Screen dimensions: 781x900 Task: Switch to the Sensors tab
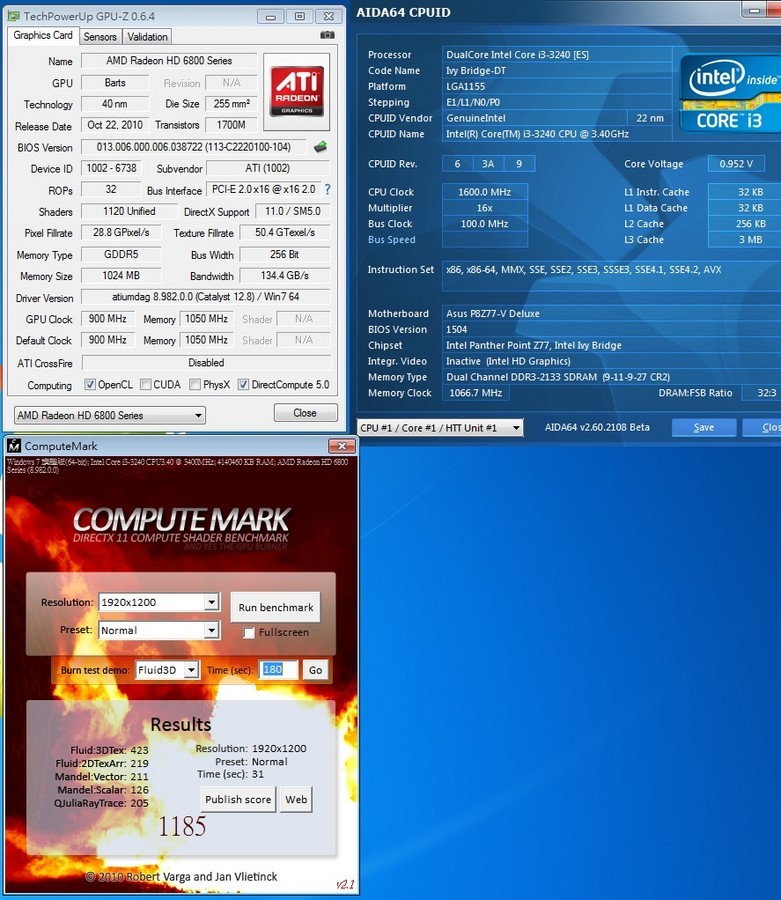click(100, 36)
